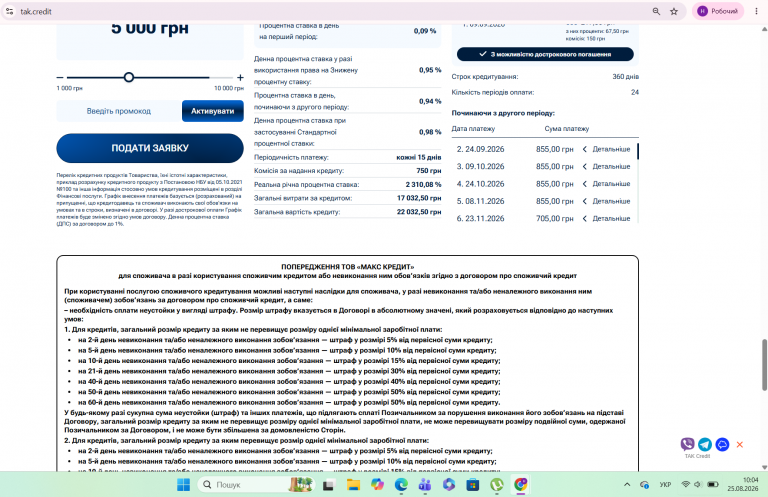Click the label Починаючи з другого періоду:
This screenshot has height=497, width=768.
tap(503, 113)
